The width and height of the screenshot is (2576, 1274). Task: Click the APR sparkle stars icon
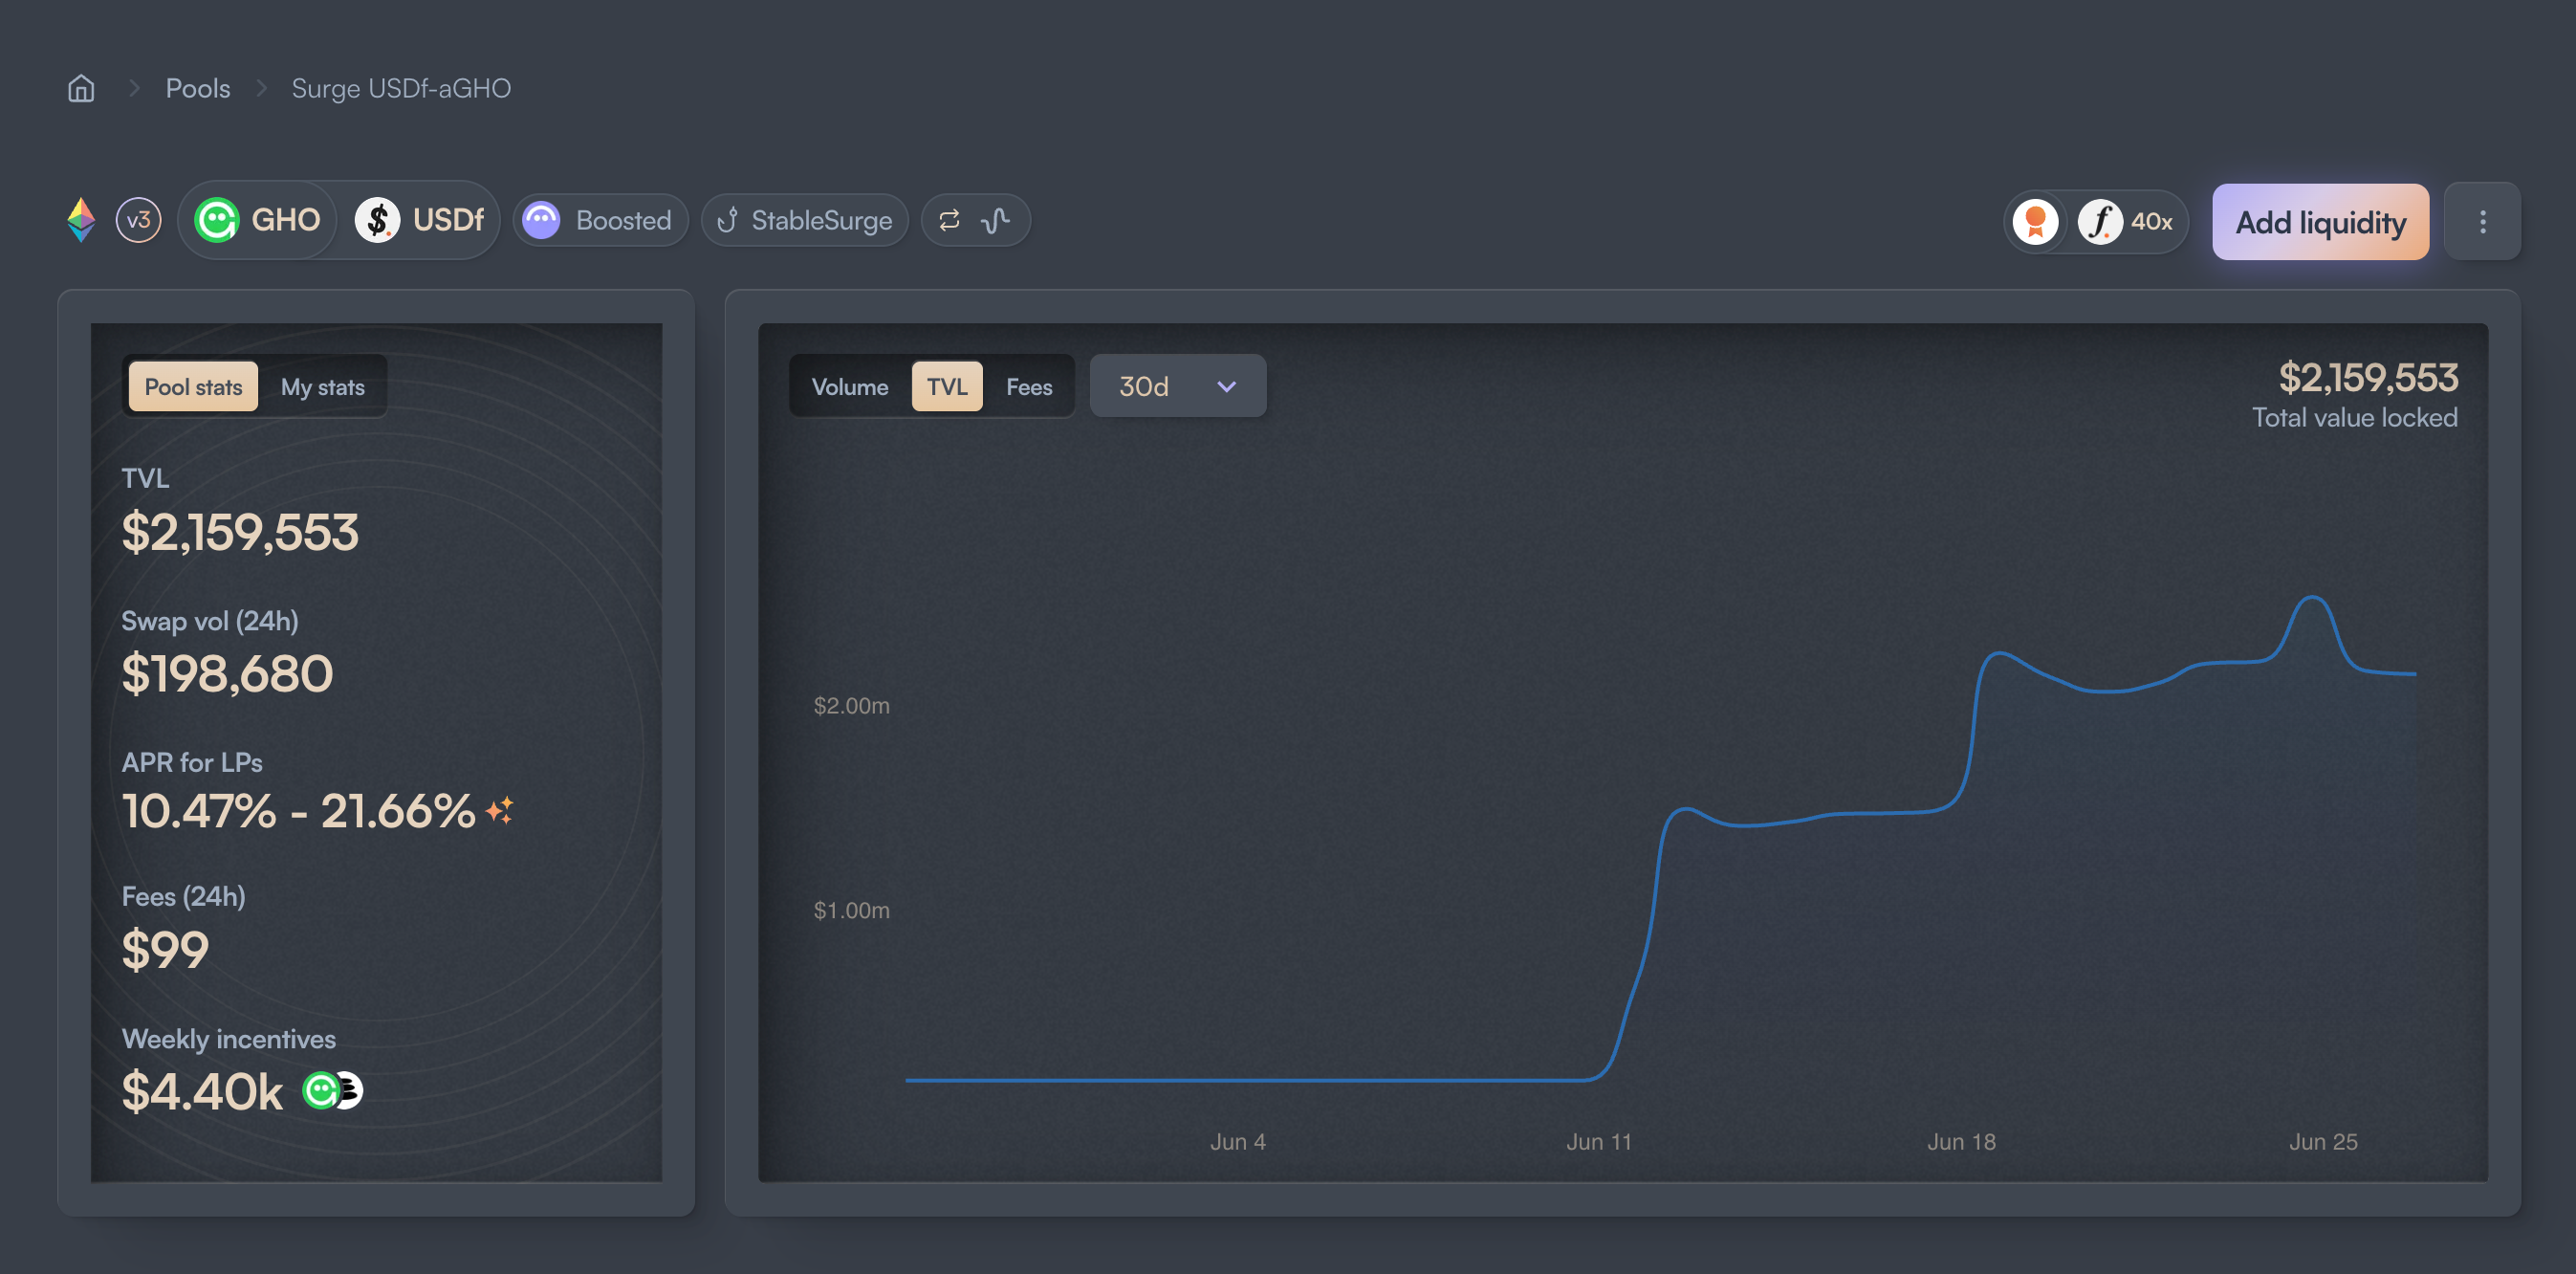coord(500,810)
